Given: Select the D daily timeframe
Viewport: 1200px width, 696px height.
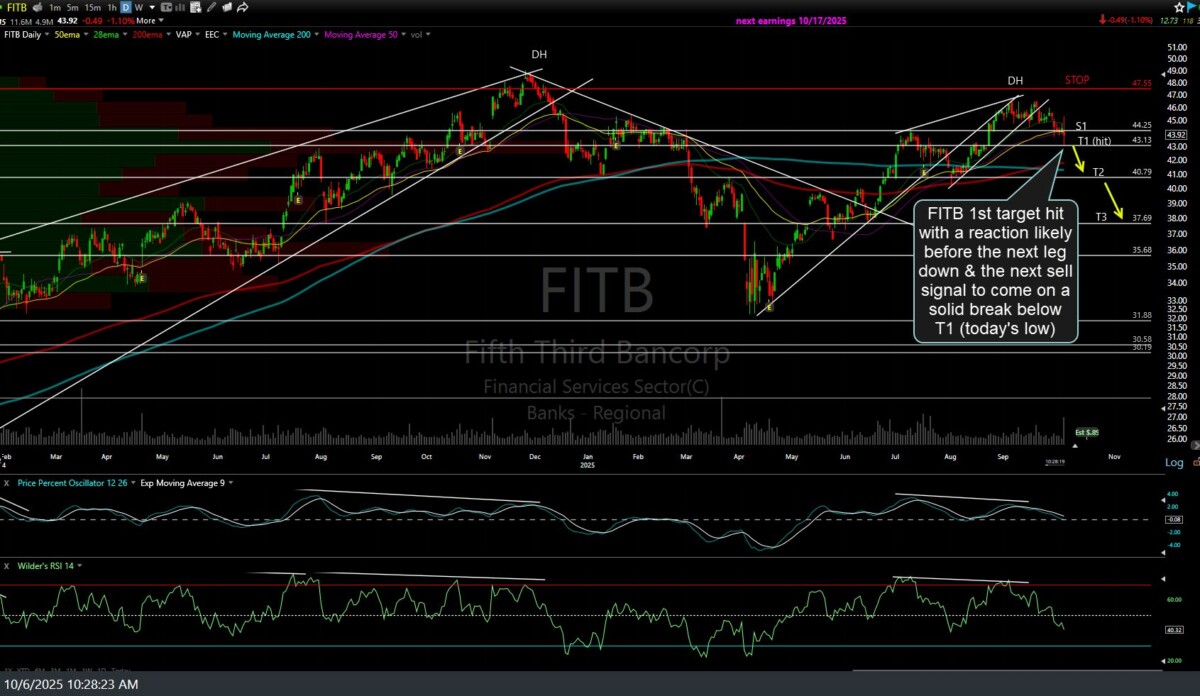Looking at the screenshot, I should pos(124,8).
